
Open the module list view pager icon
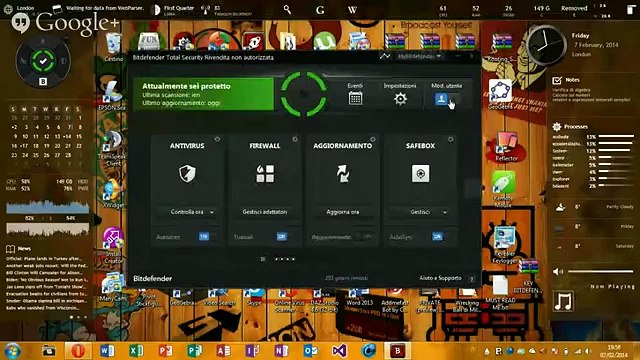tap(263, 259)
